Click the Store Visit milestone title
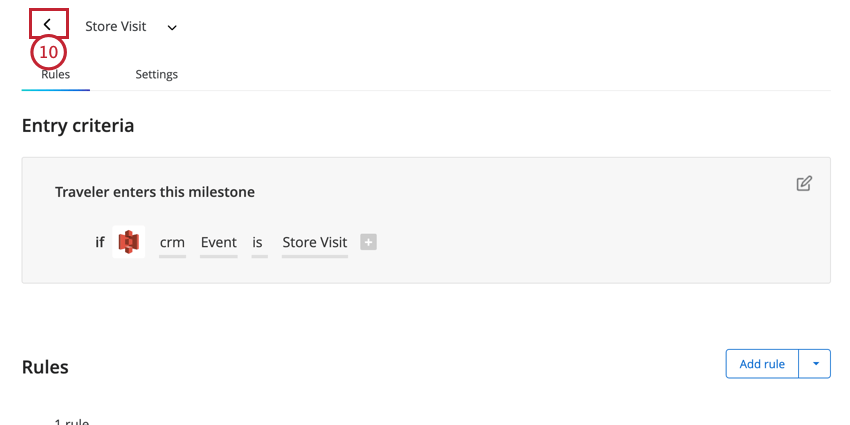This screenshot has height=425, width=850. pyautogui.click(x=115, y=27)
